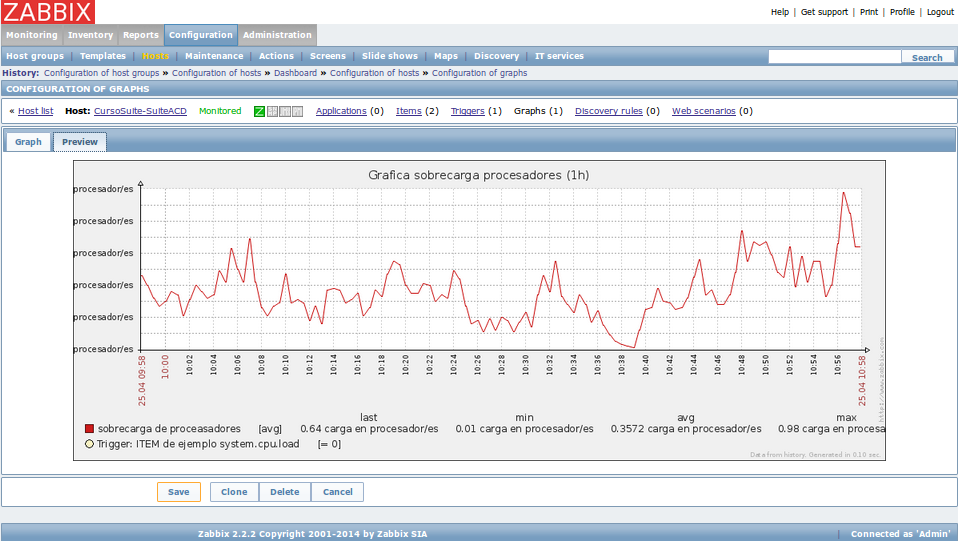Click the red legend square for sobrecarga de proceasadores

point(89,429)
